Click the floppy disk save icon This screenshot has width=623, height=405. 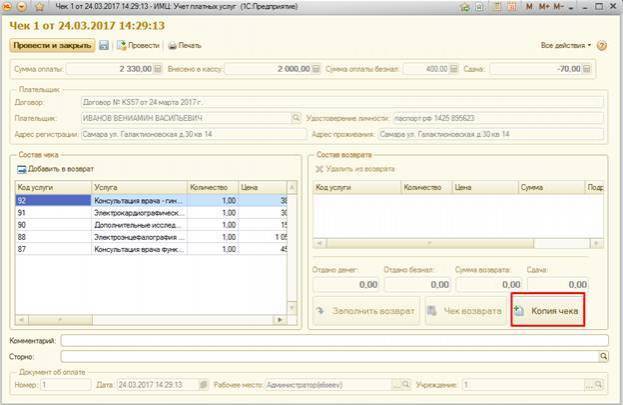tap(104, 46)
